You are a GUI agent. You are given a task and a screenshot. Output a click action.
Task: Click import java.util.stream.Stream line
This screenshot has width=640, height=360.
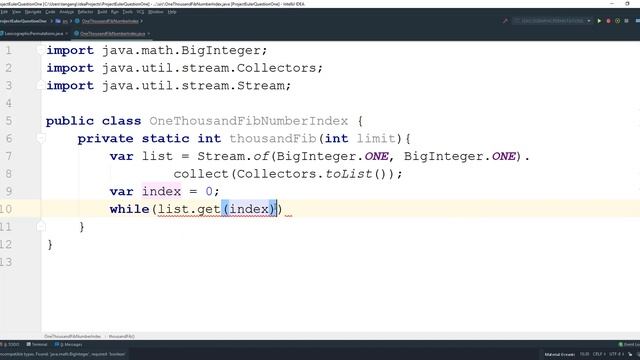pyautogui.click(x=169, y=86)
